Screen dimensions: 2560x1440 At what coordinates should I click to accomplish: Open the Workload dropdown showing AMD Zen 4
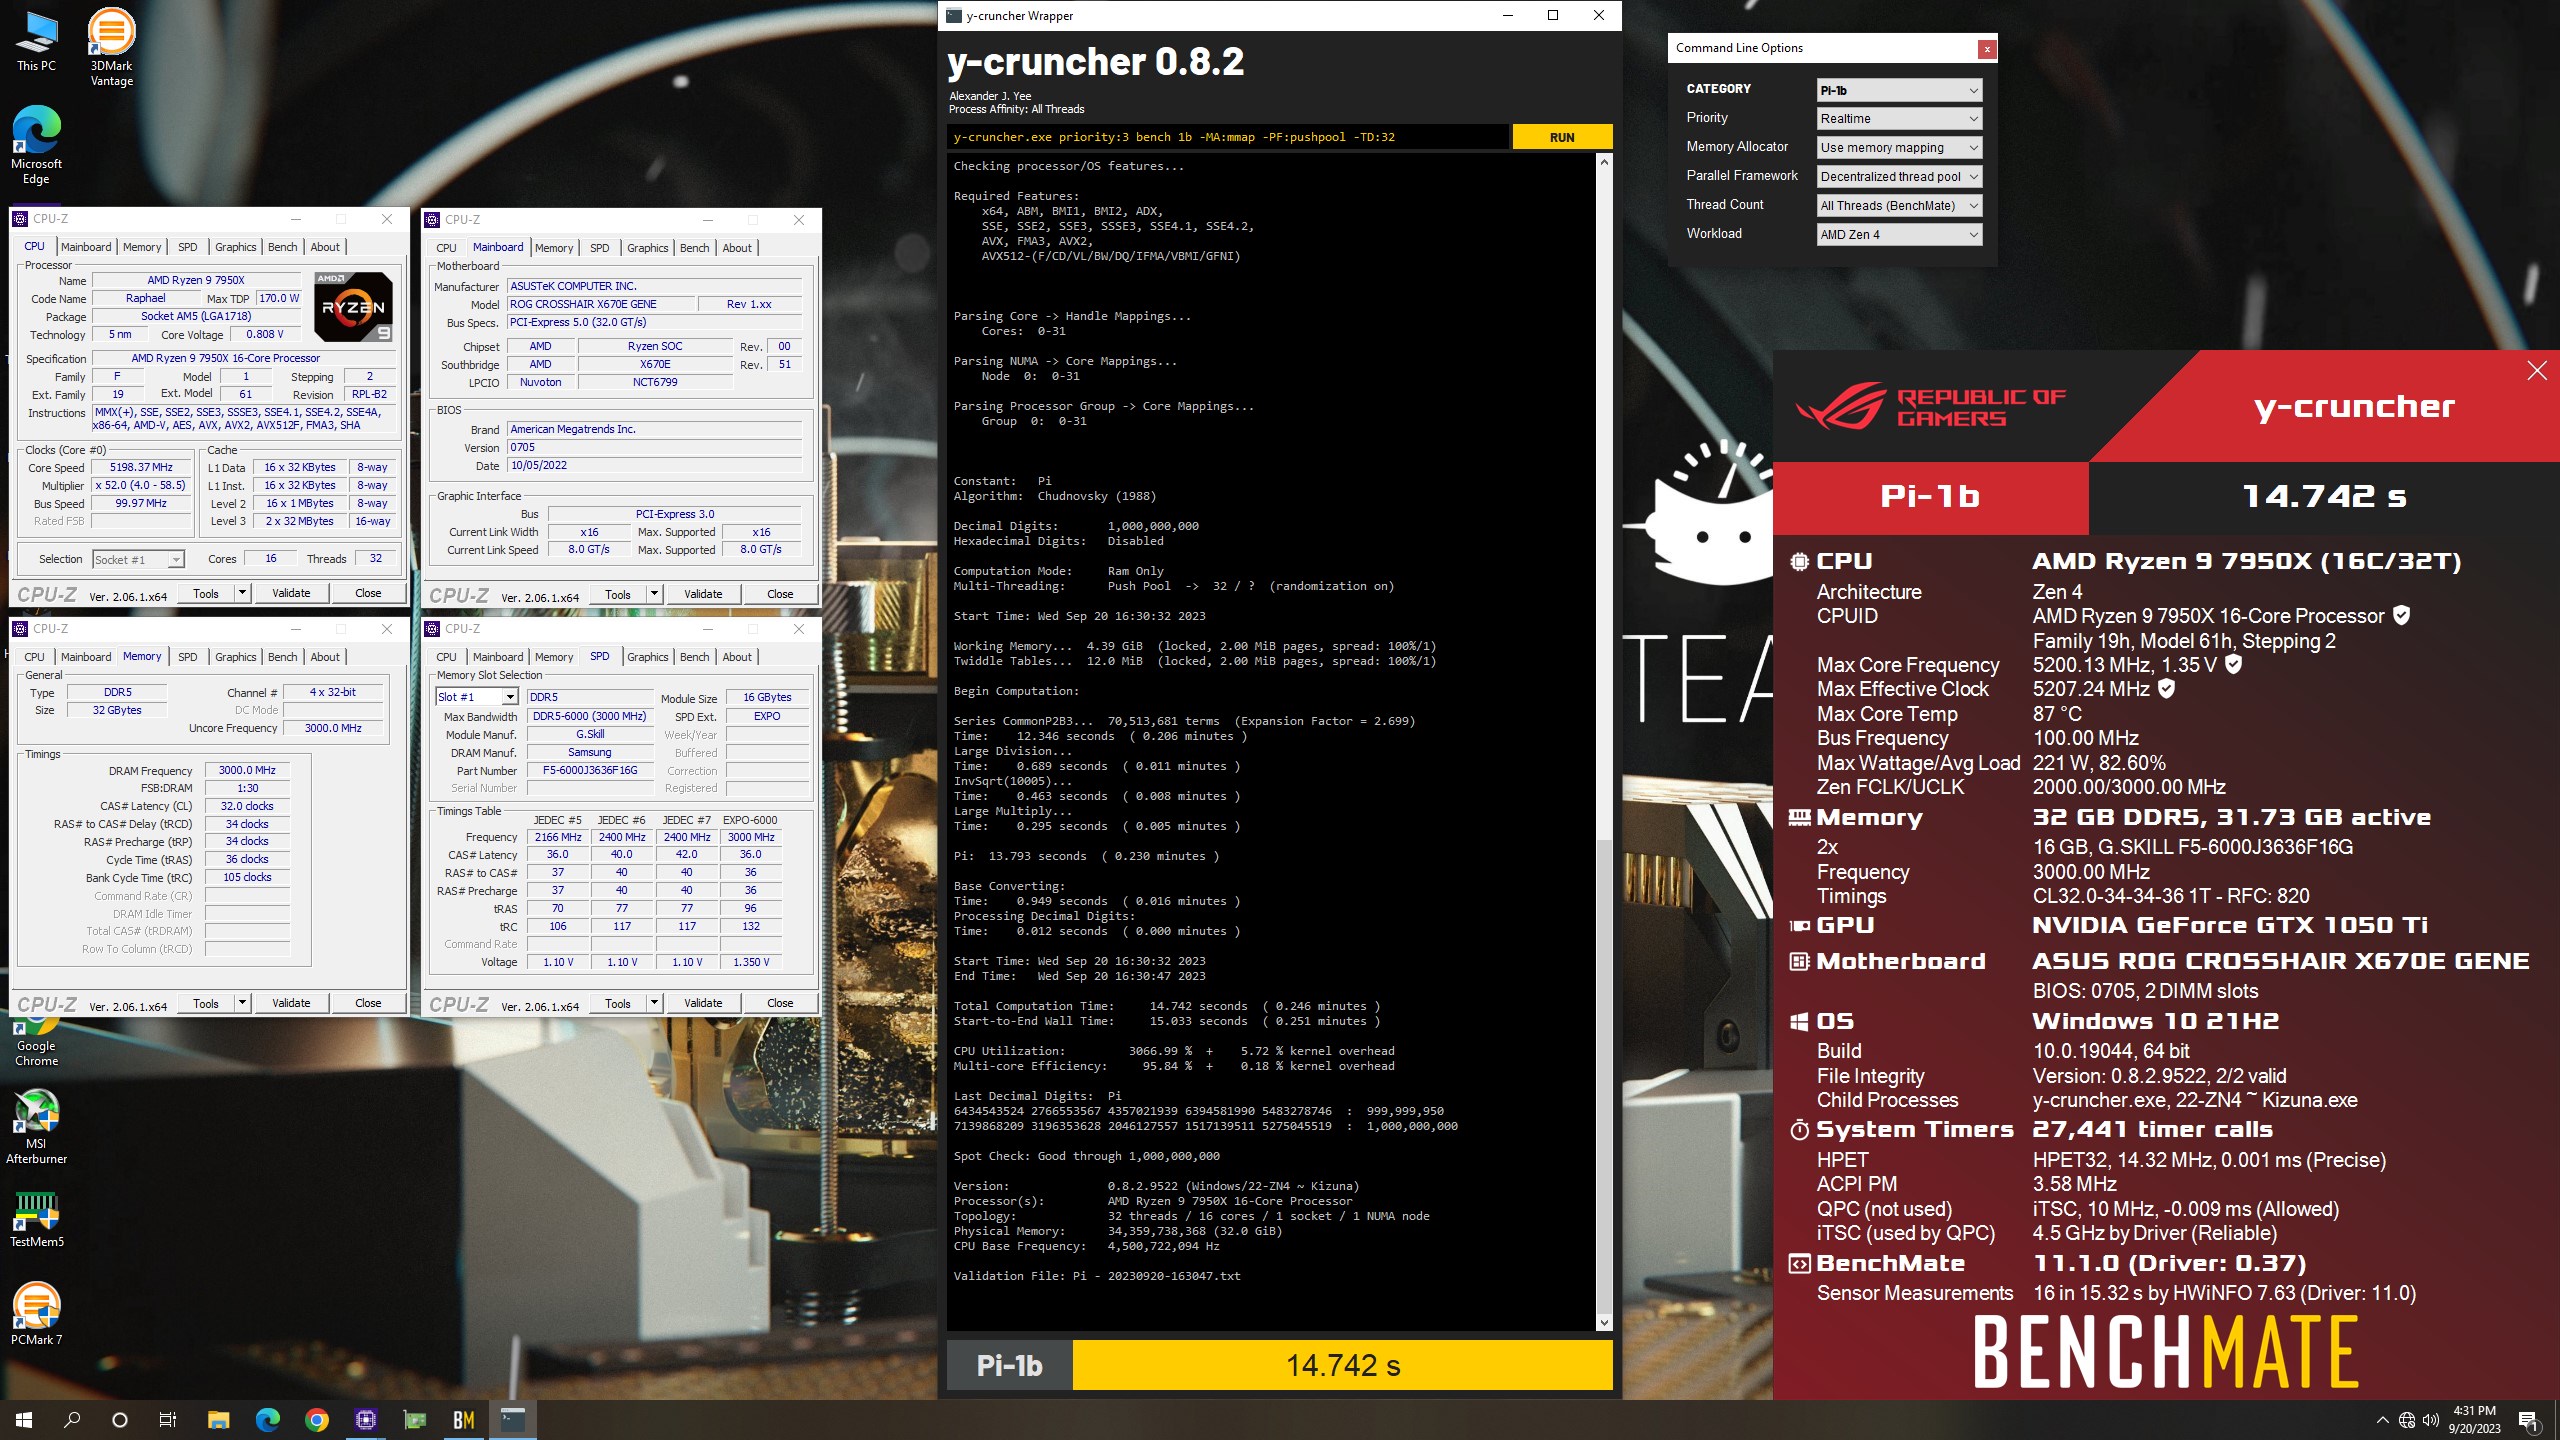click(x=1898, y=235)
